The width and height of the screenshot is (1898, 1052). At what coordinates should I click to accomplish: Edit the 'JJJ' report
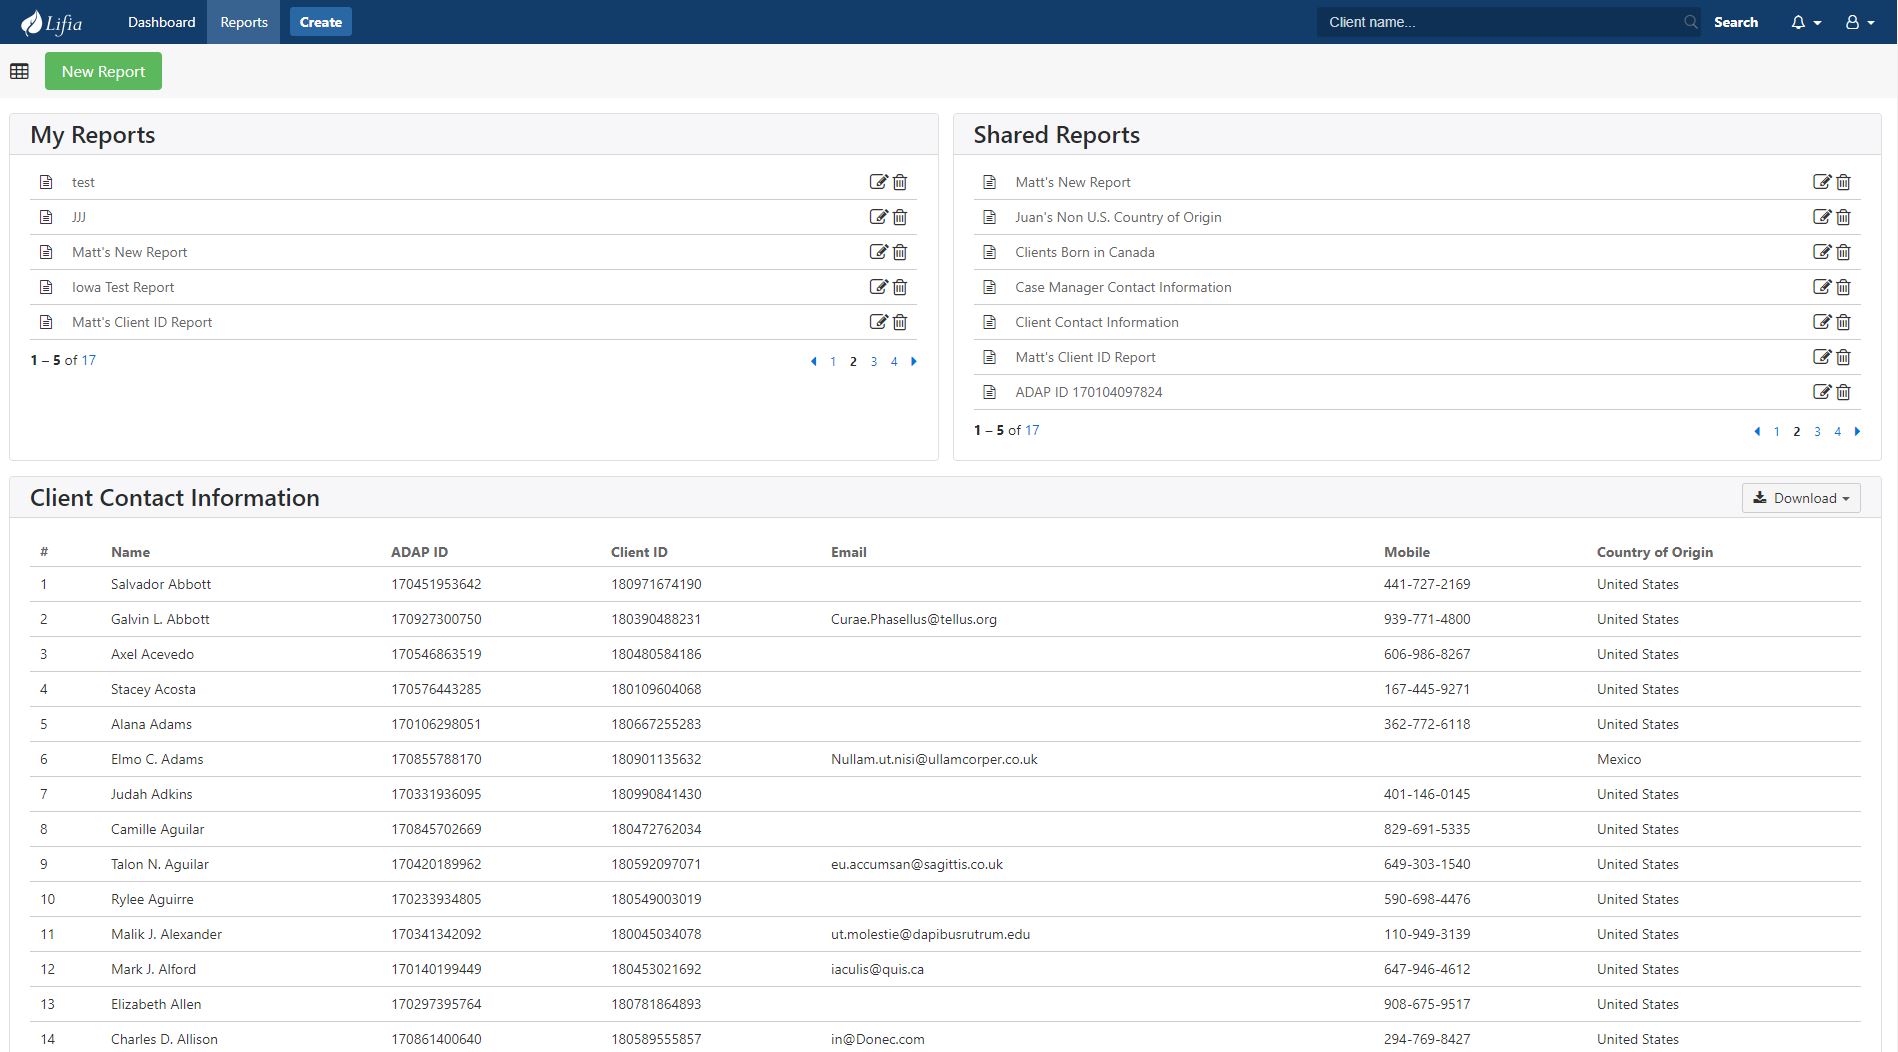click(878, 217)
